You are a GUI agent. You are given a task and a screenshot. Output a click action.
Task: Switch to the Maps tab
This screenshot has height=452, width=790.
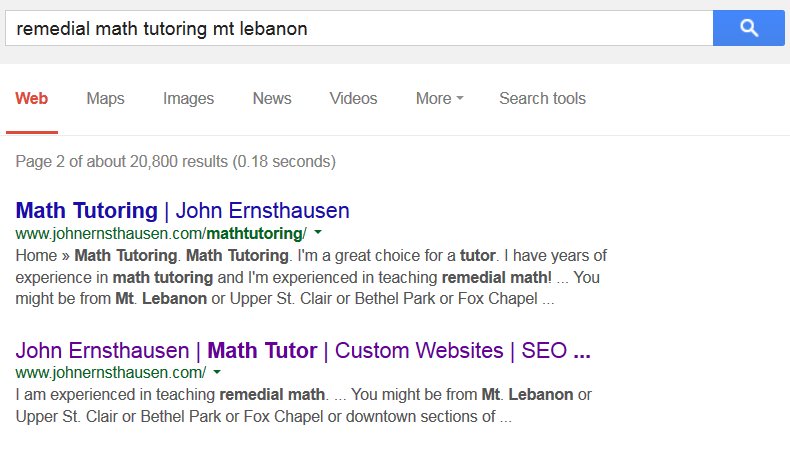[x=105, y=98]
